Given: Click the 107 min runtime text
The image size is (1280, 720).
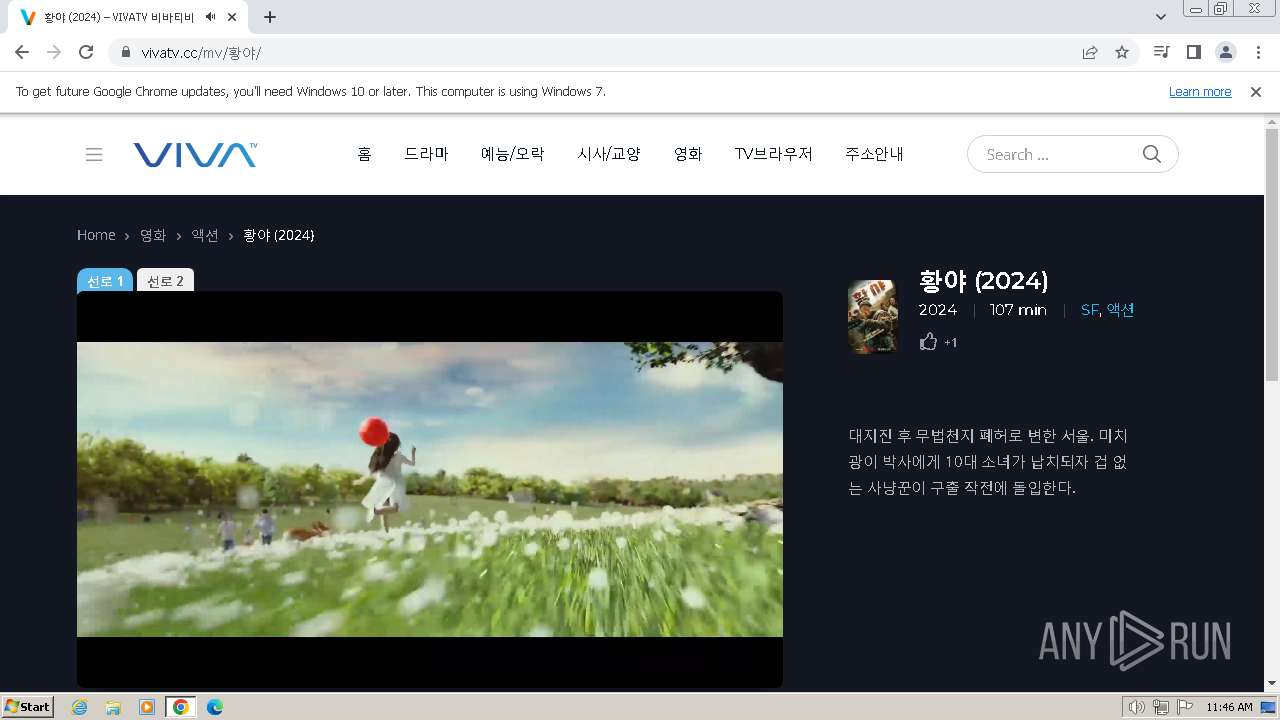Looking at the screenshot, I should point(1018,310).
